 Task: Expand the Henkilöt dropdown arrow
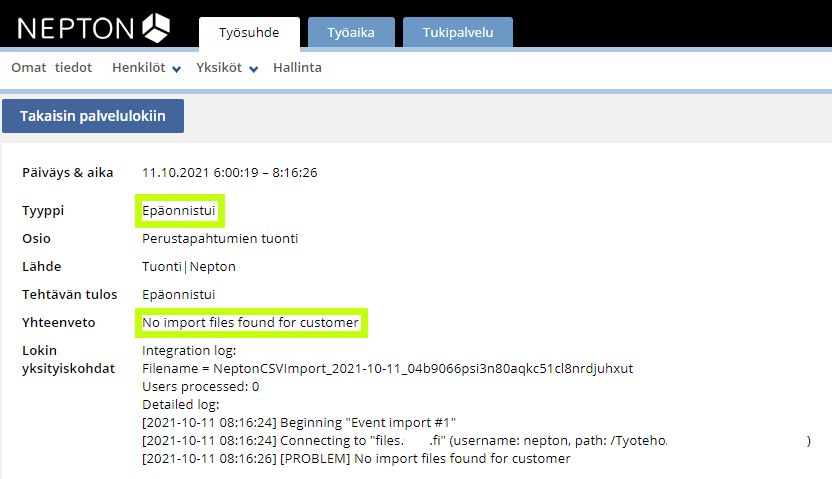point(177,69)
